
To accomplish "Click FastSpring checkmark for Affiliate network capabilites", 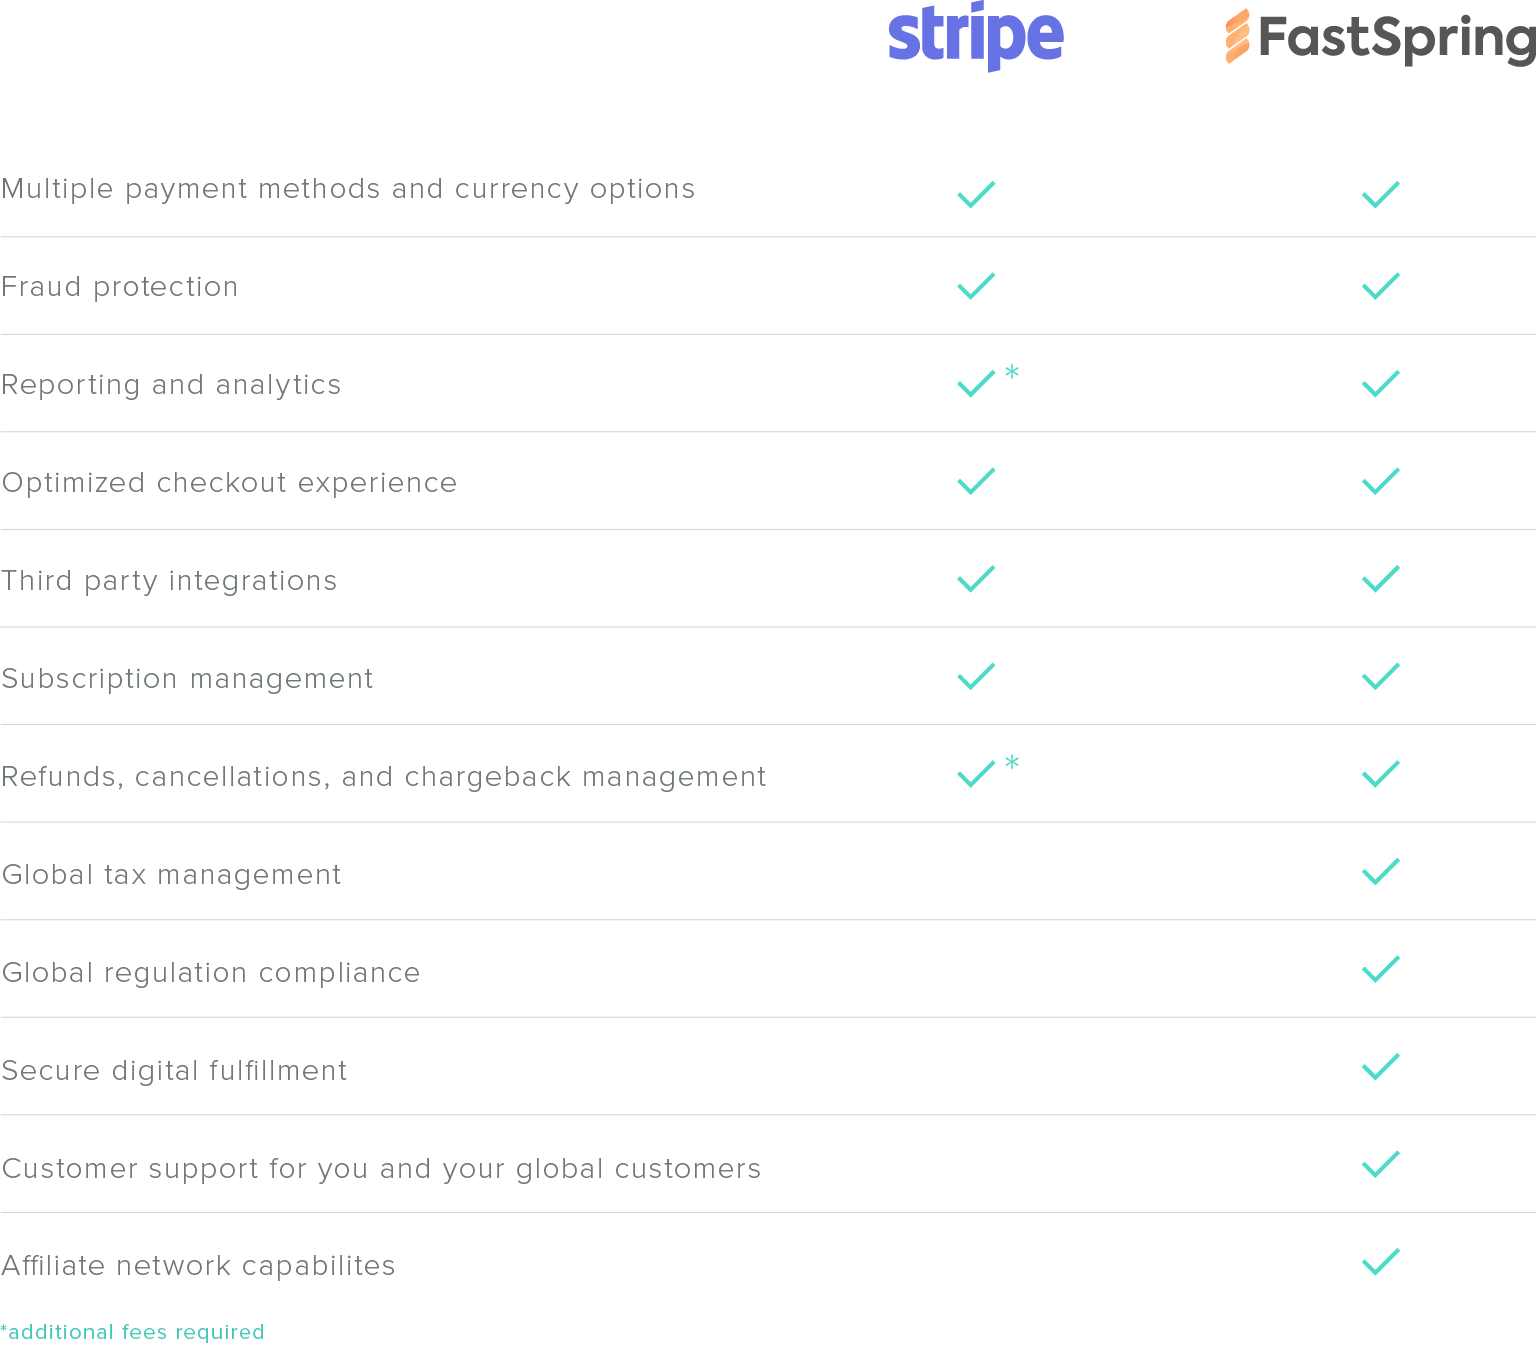I will click(1381, 1262).
